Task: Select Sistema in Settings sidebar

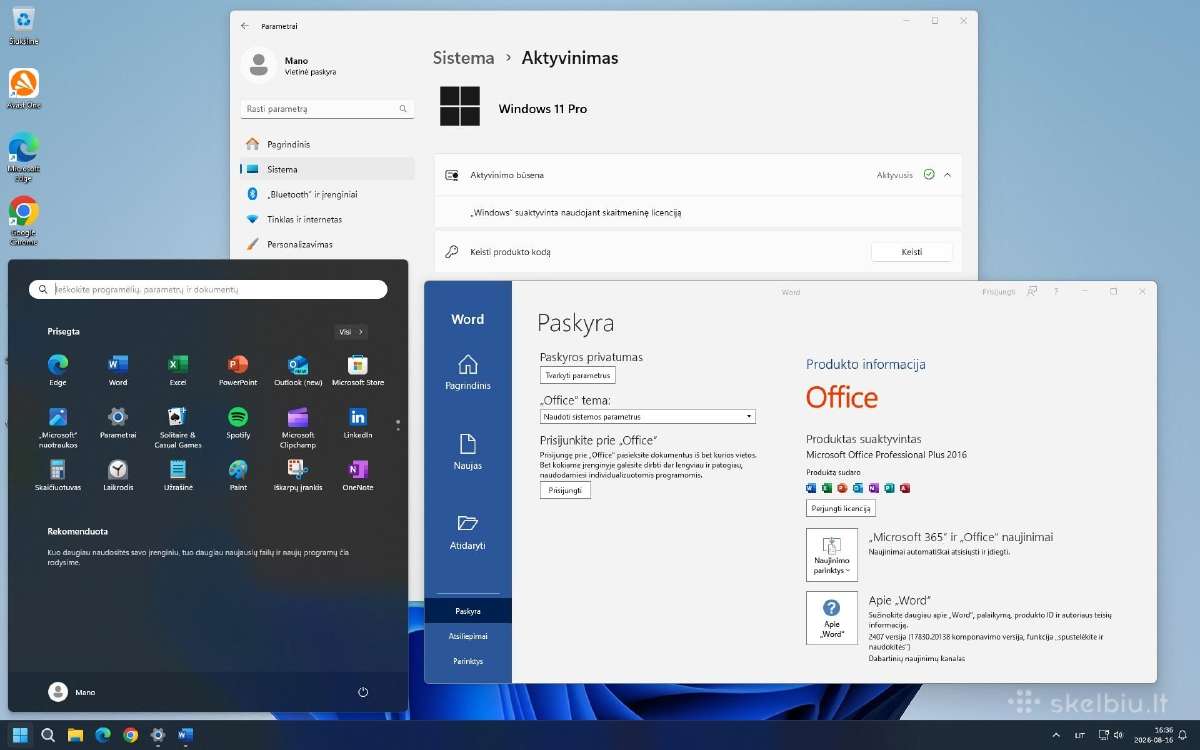Action: click(x=327, y=169)
